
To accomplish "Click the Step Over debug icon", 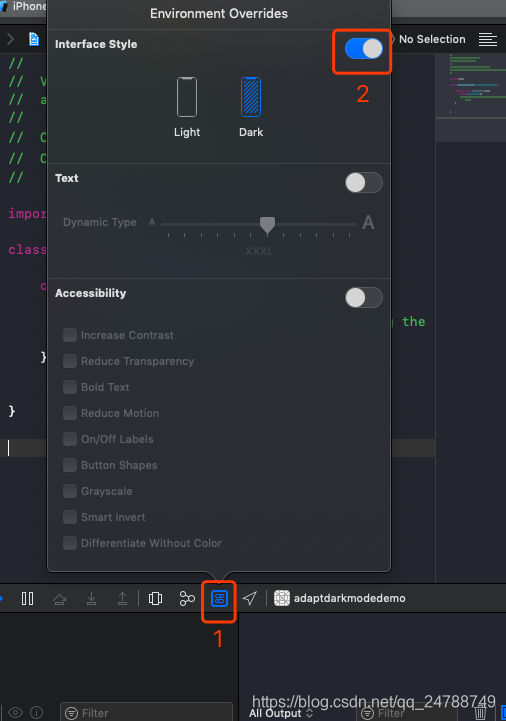I will [59, 599].
